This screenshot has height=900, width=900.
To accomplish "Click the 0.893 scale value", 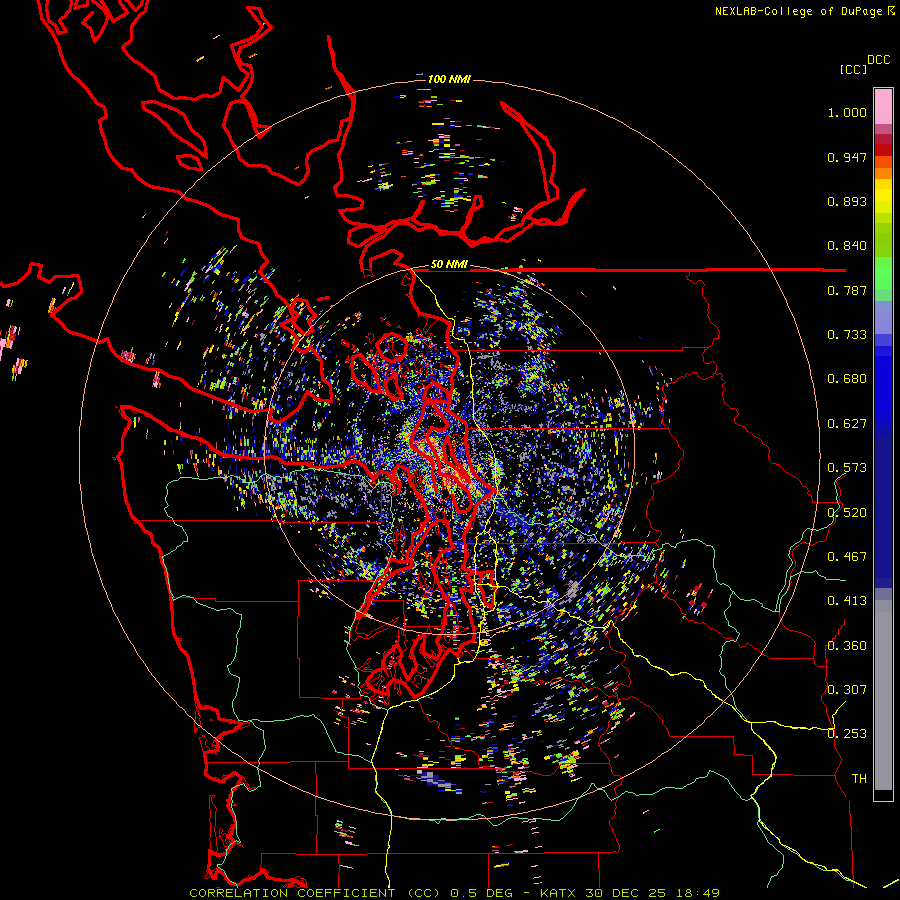I will pos(847,201).
